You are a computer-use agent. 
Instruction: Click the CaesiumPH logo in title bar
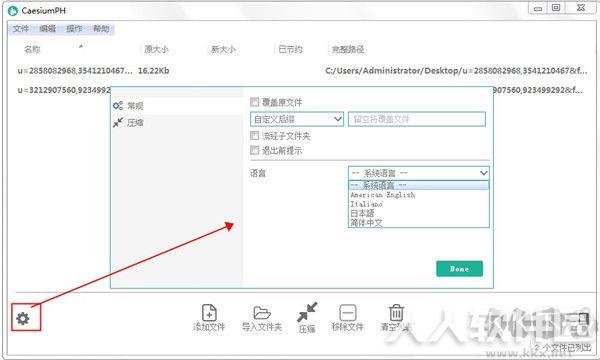pos(13,10)
